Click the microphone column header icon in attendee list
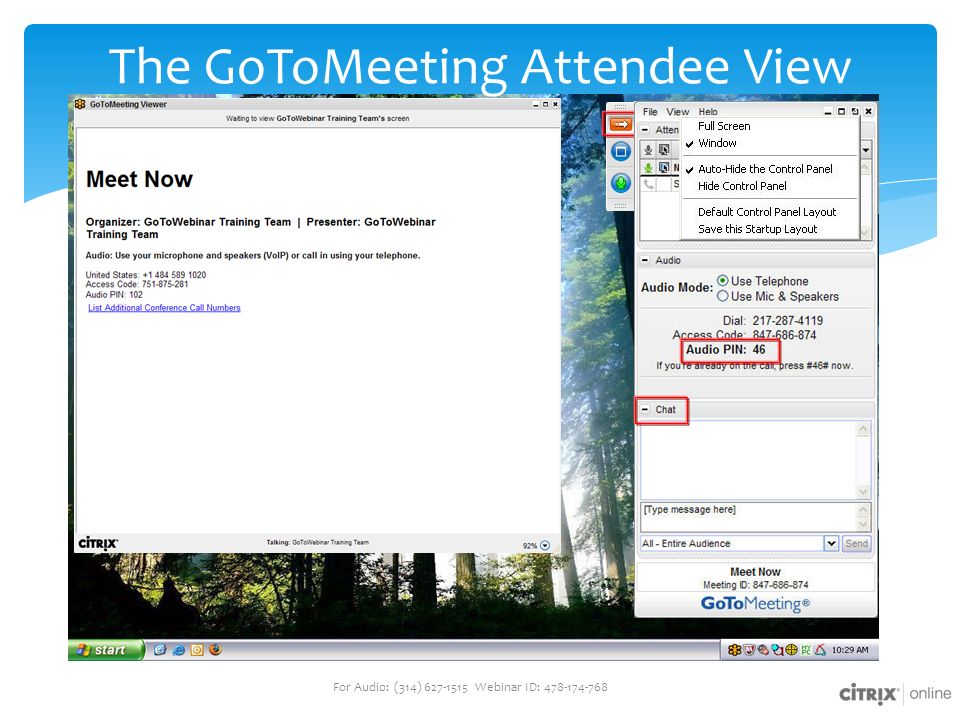960x720 pixels. click(648, 149)
